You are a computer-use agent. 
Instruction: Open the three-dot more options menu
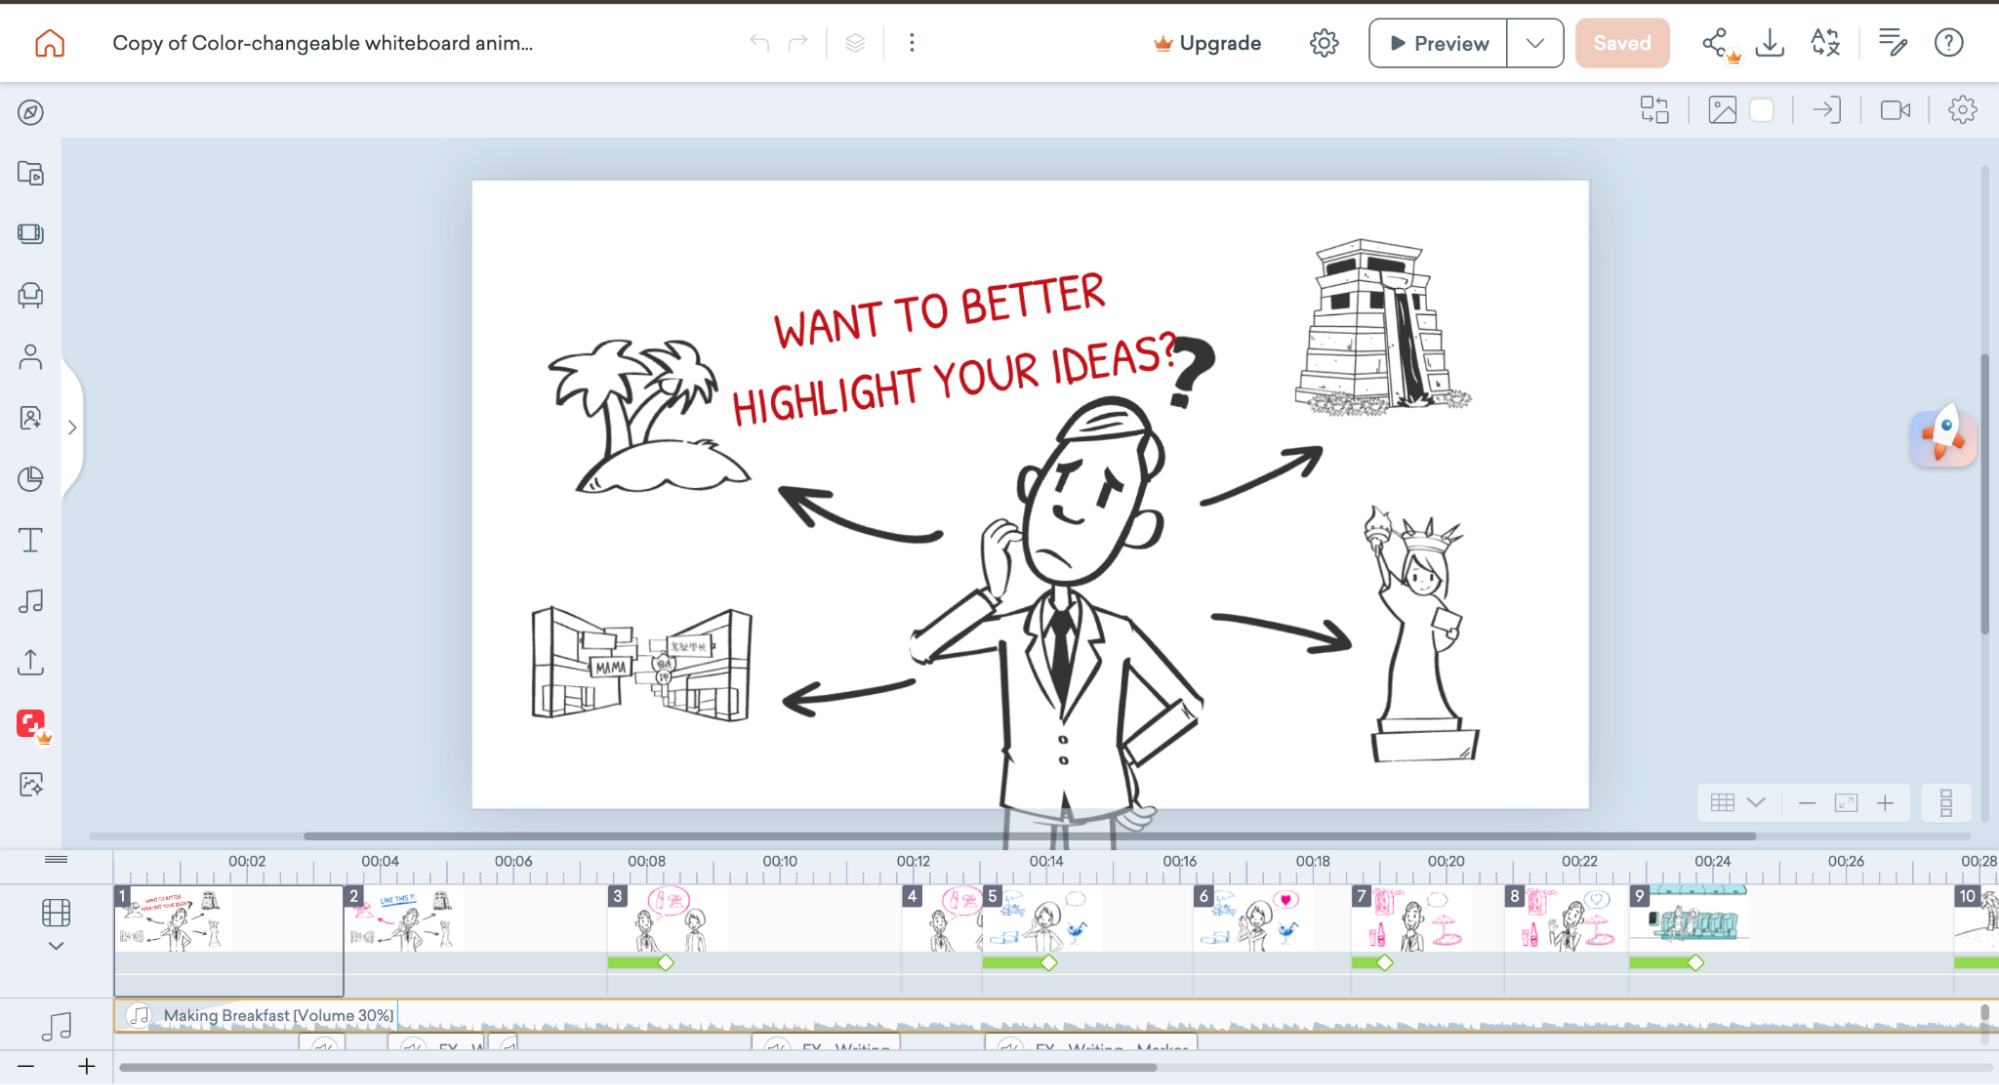pos(912,43)
